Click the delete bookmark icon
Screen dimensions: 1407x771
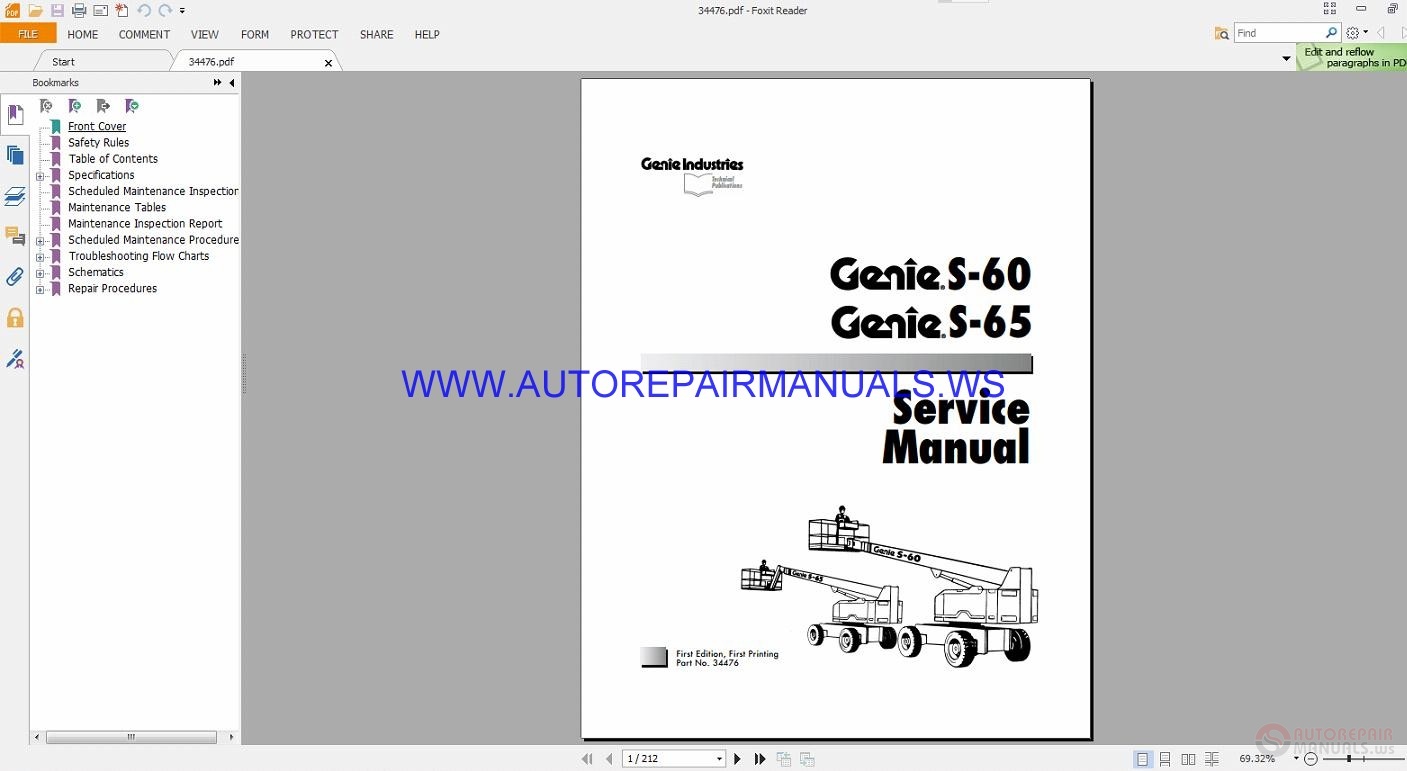(x=46, y=106)
